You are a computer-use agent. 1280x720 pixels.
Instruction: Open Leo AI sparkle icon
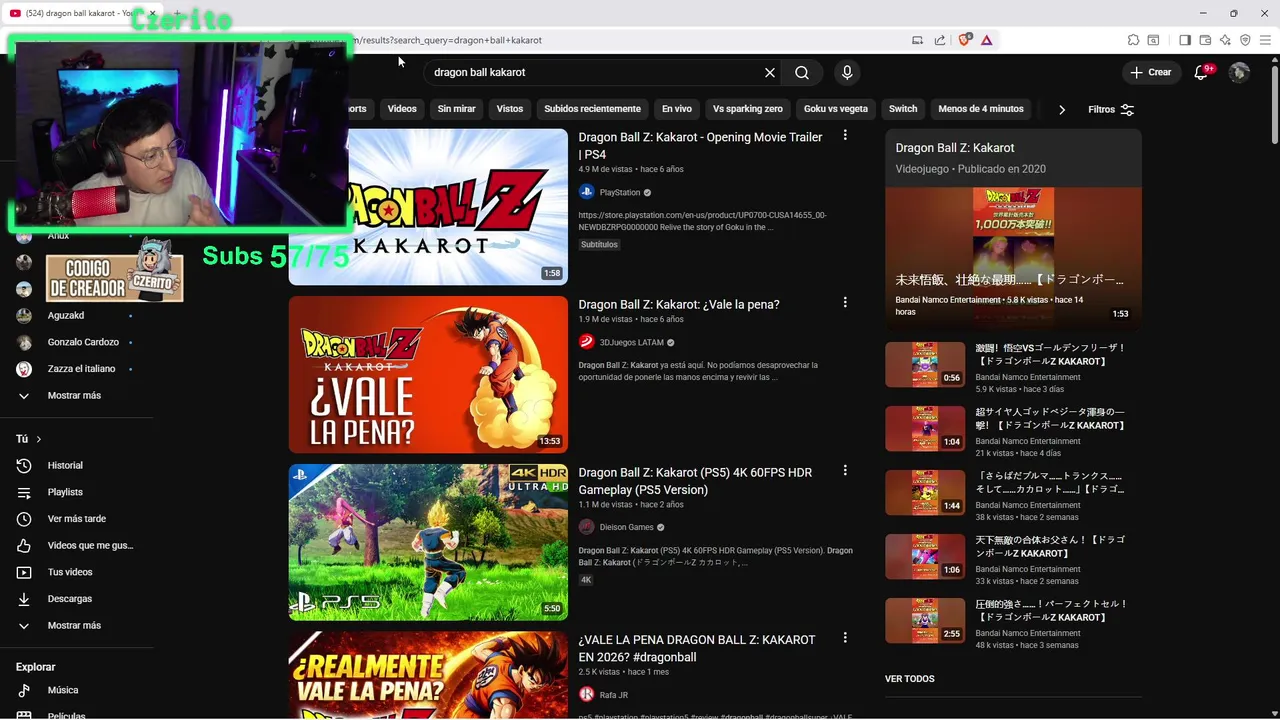point(1225,40)
